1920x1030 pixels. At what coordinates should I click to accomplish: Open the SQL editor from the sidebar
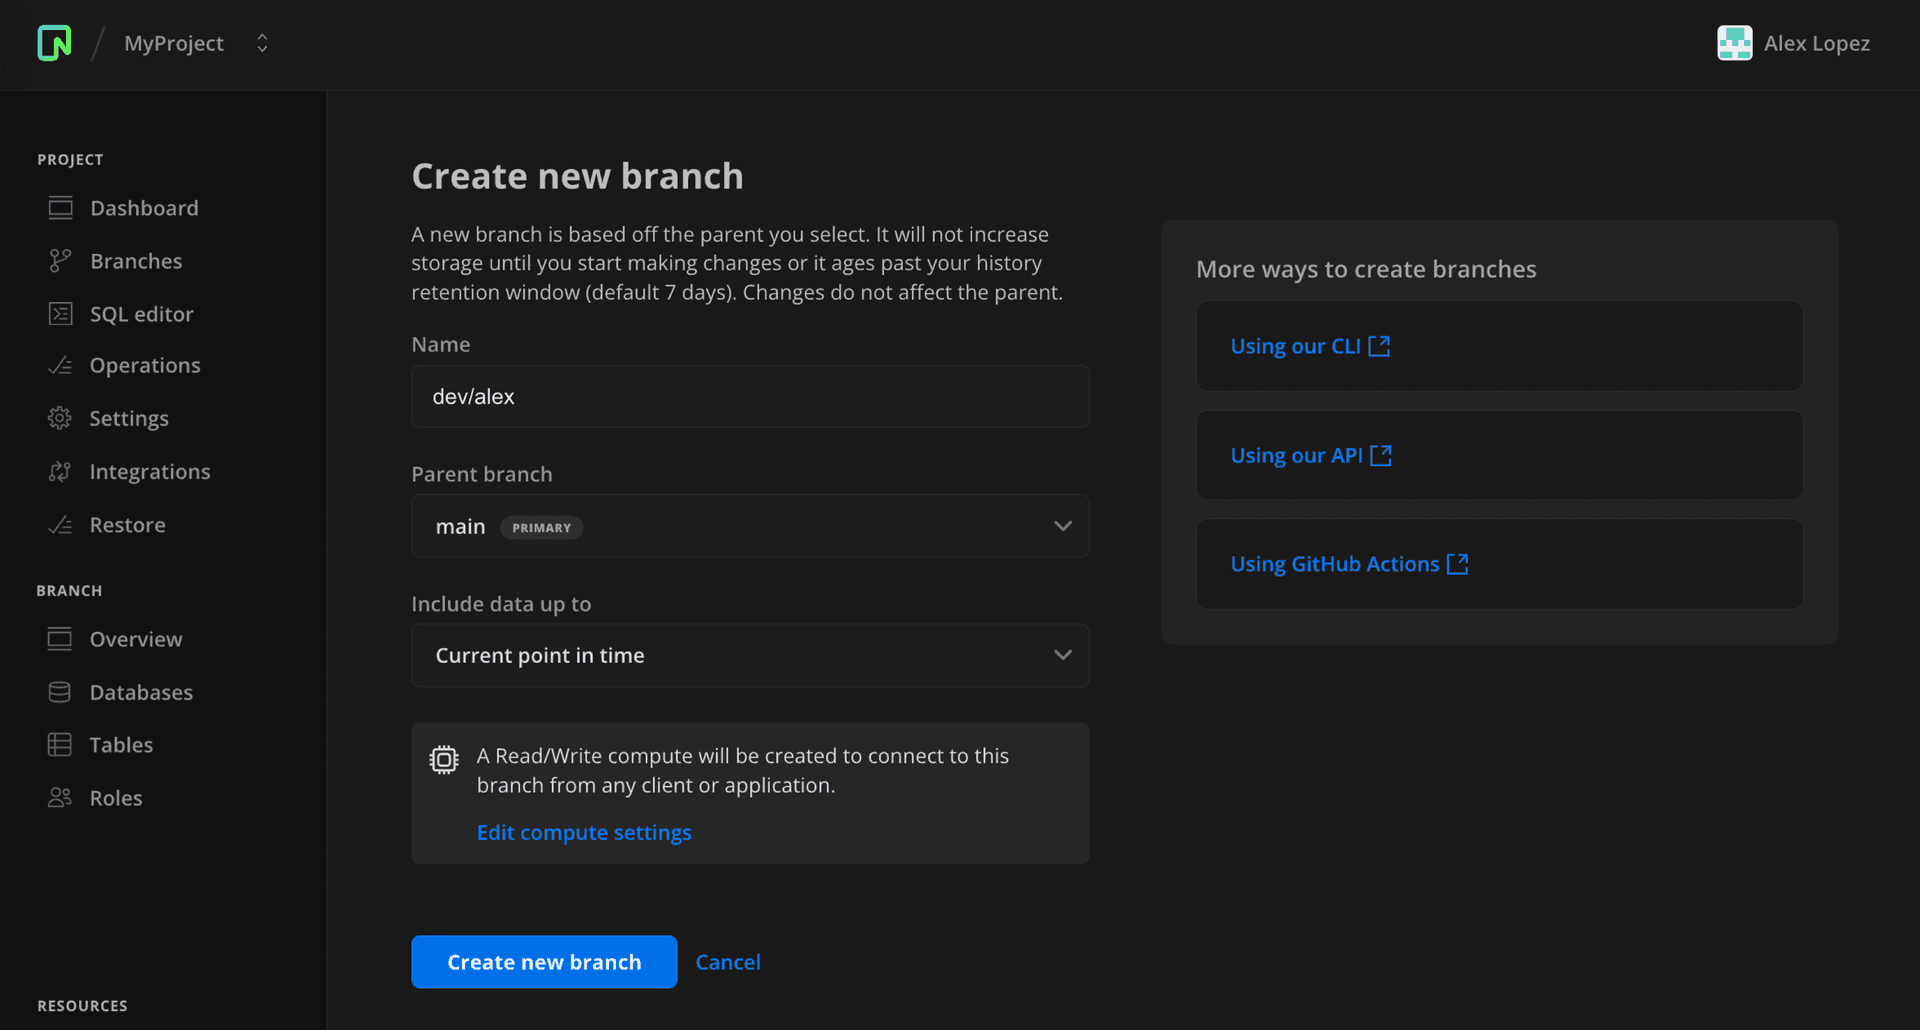pyautogui.click(x=141, y=313)
